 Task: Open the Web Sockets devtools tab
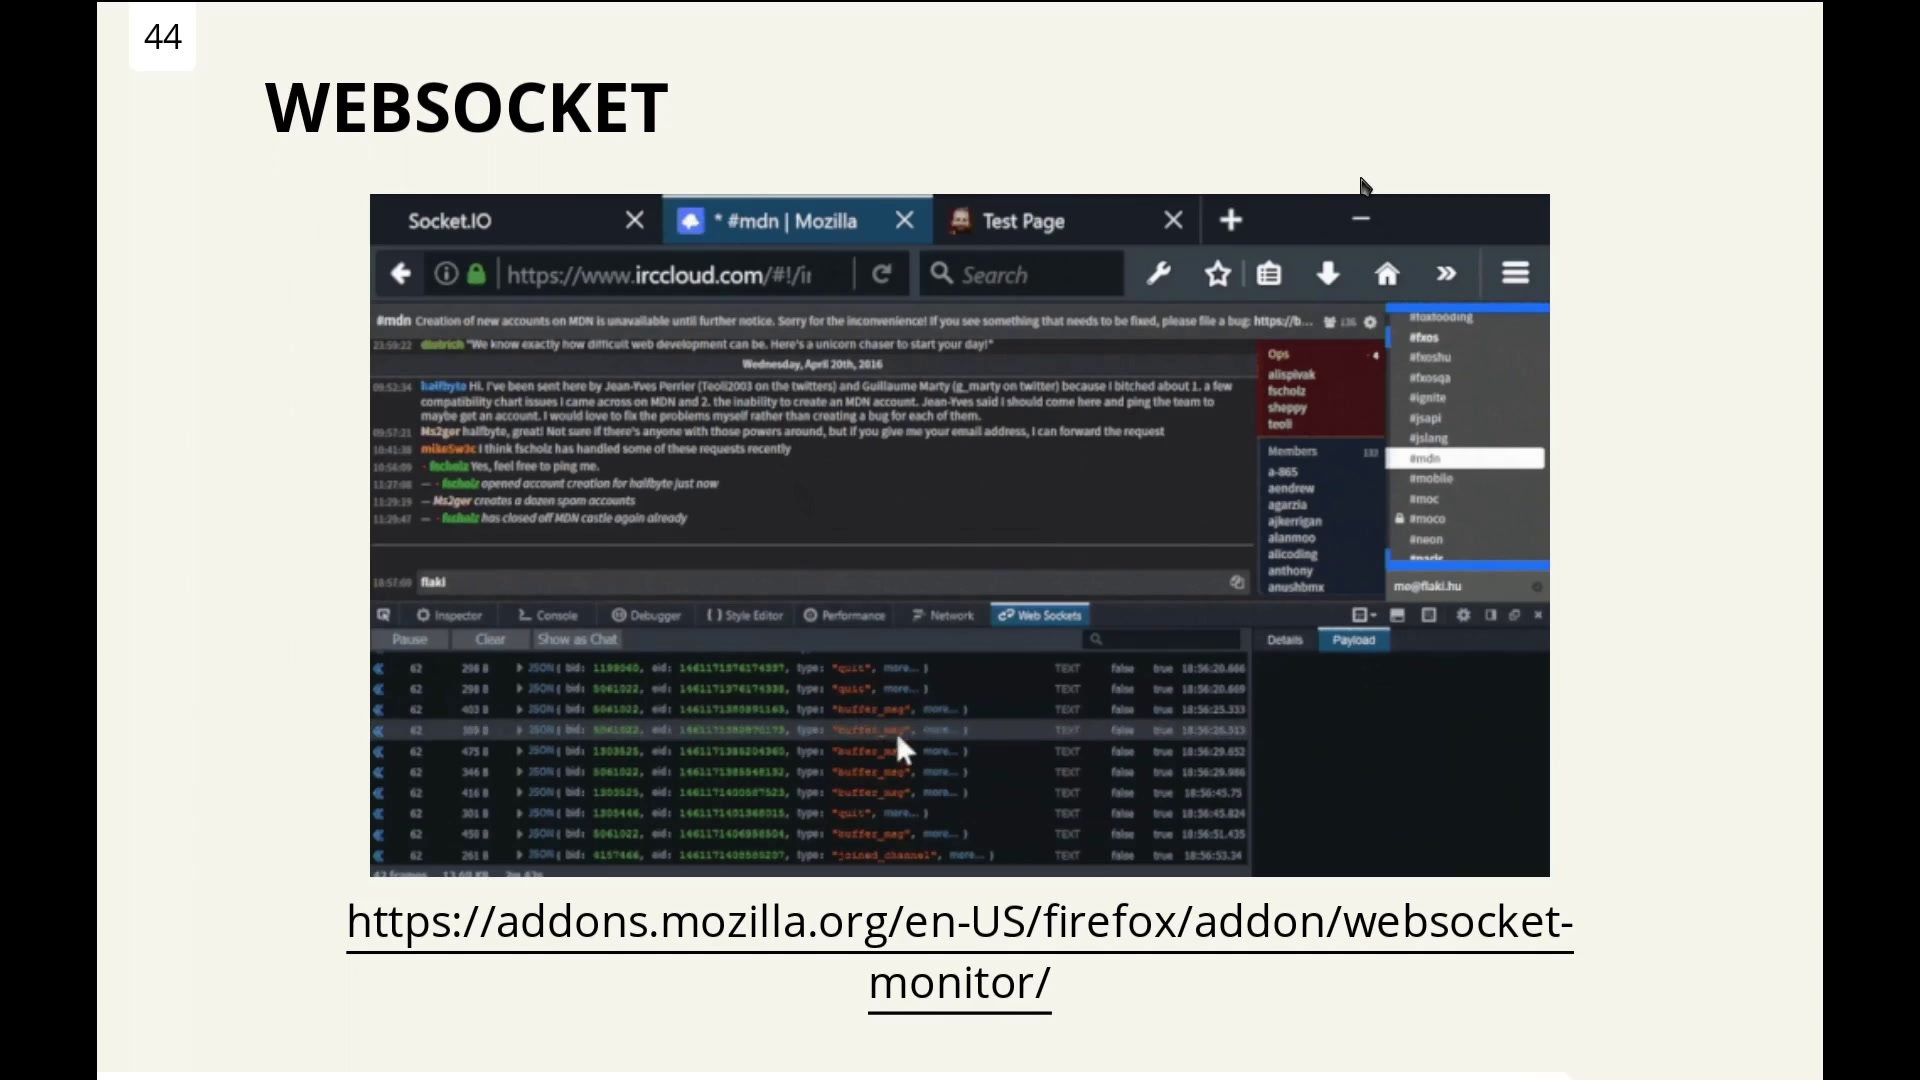tap(1040, 616)
